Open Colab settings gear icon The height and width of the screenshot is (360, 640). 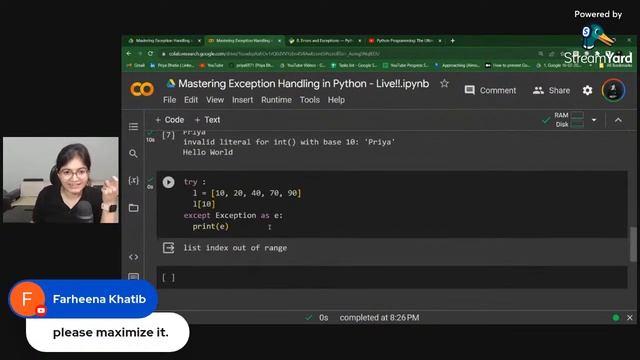[587, 90]
